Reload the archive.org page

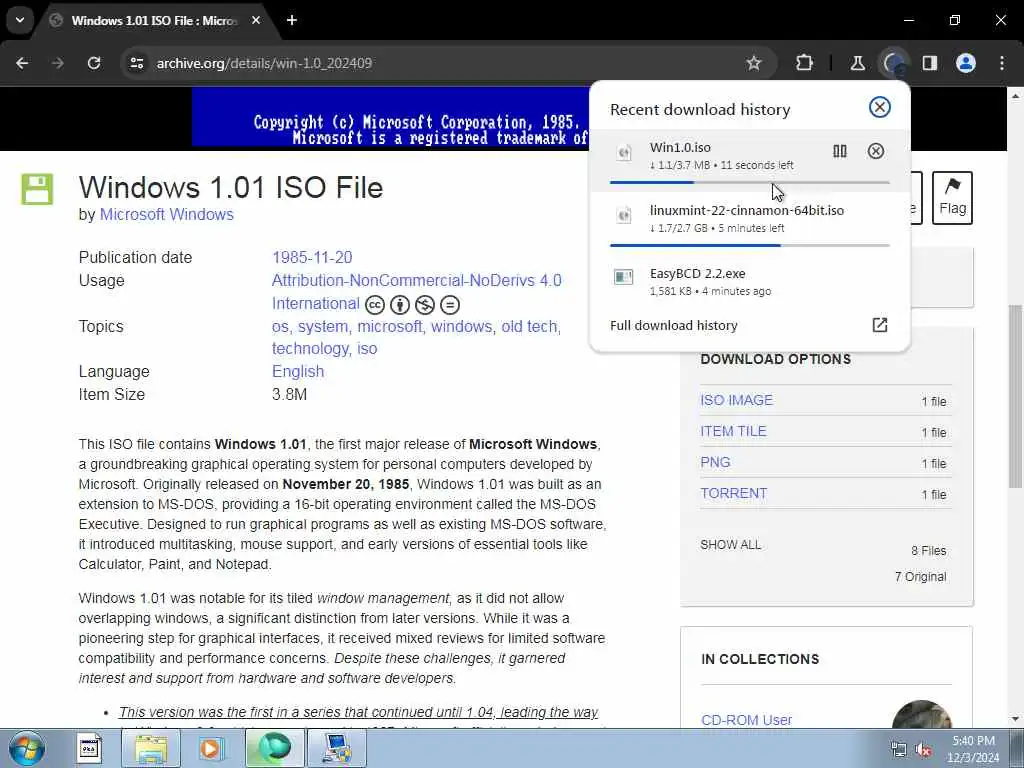(94, 63)
